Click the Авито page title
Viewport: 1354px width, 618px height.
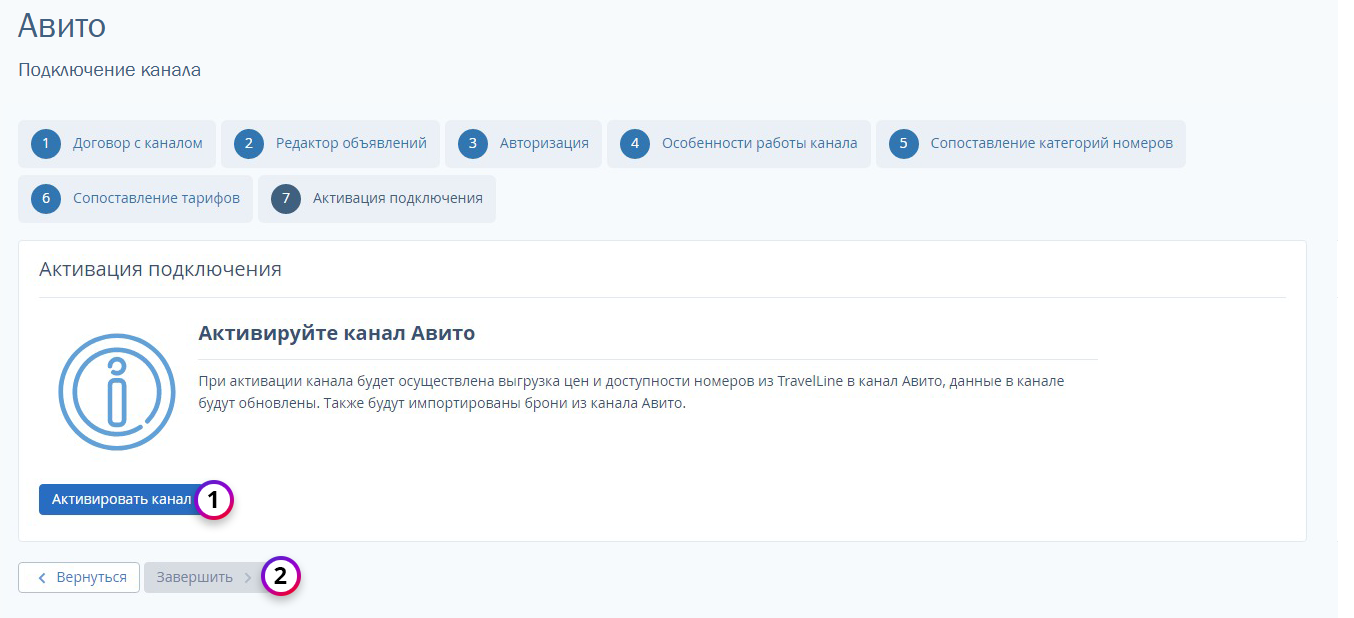(x=62, y=26)
